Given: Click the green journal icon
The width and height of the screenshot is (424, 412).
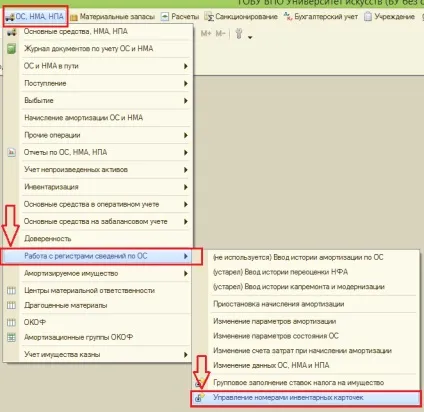Looking at the screenshot, I should 12,49.
